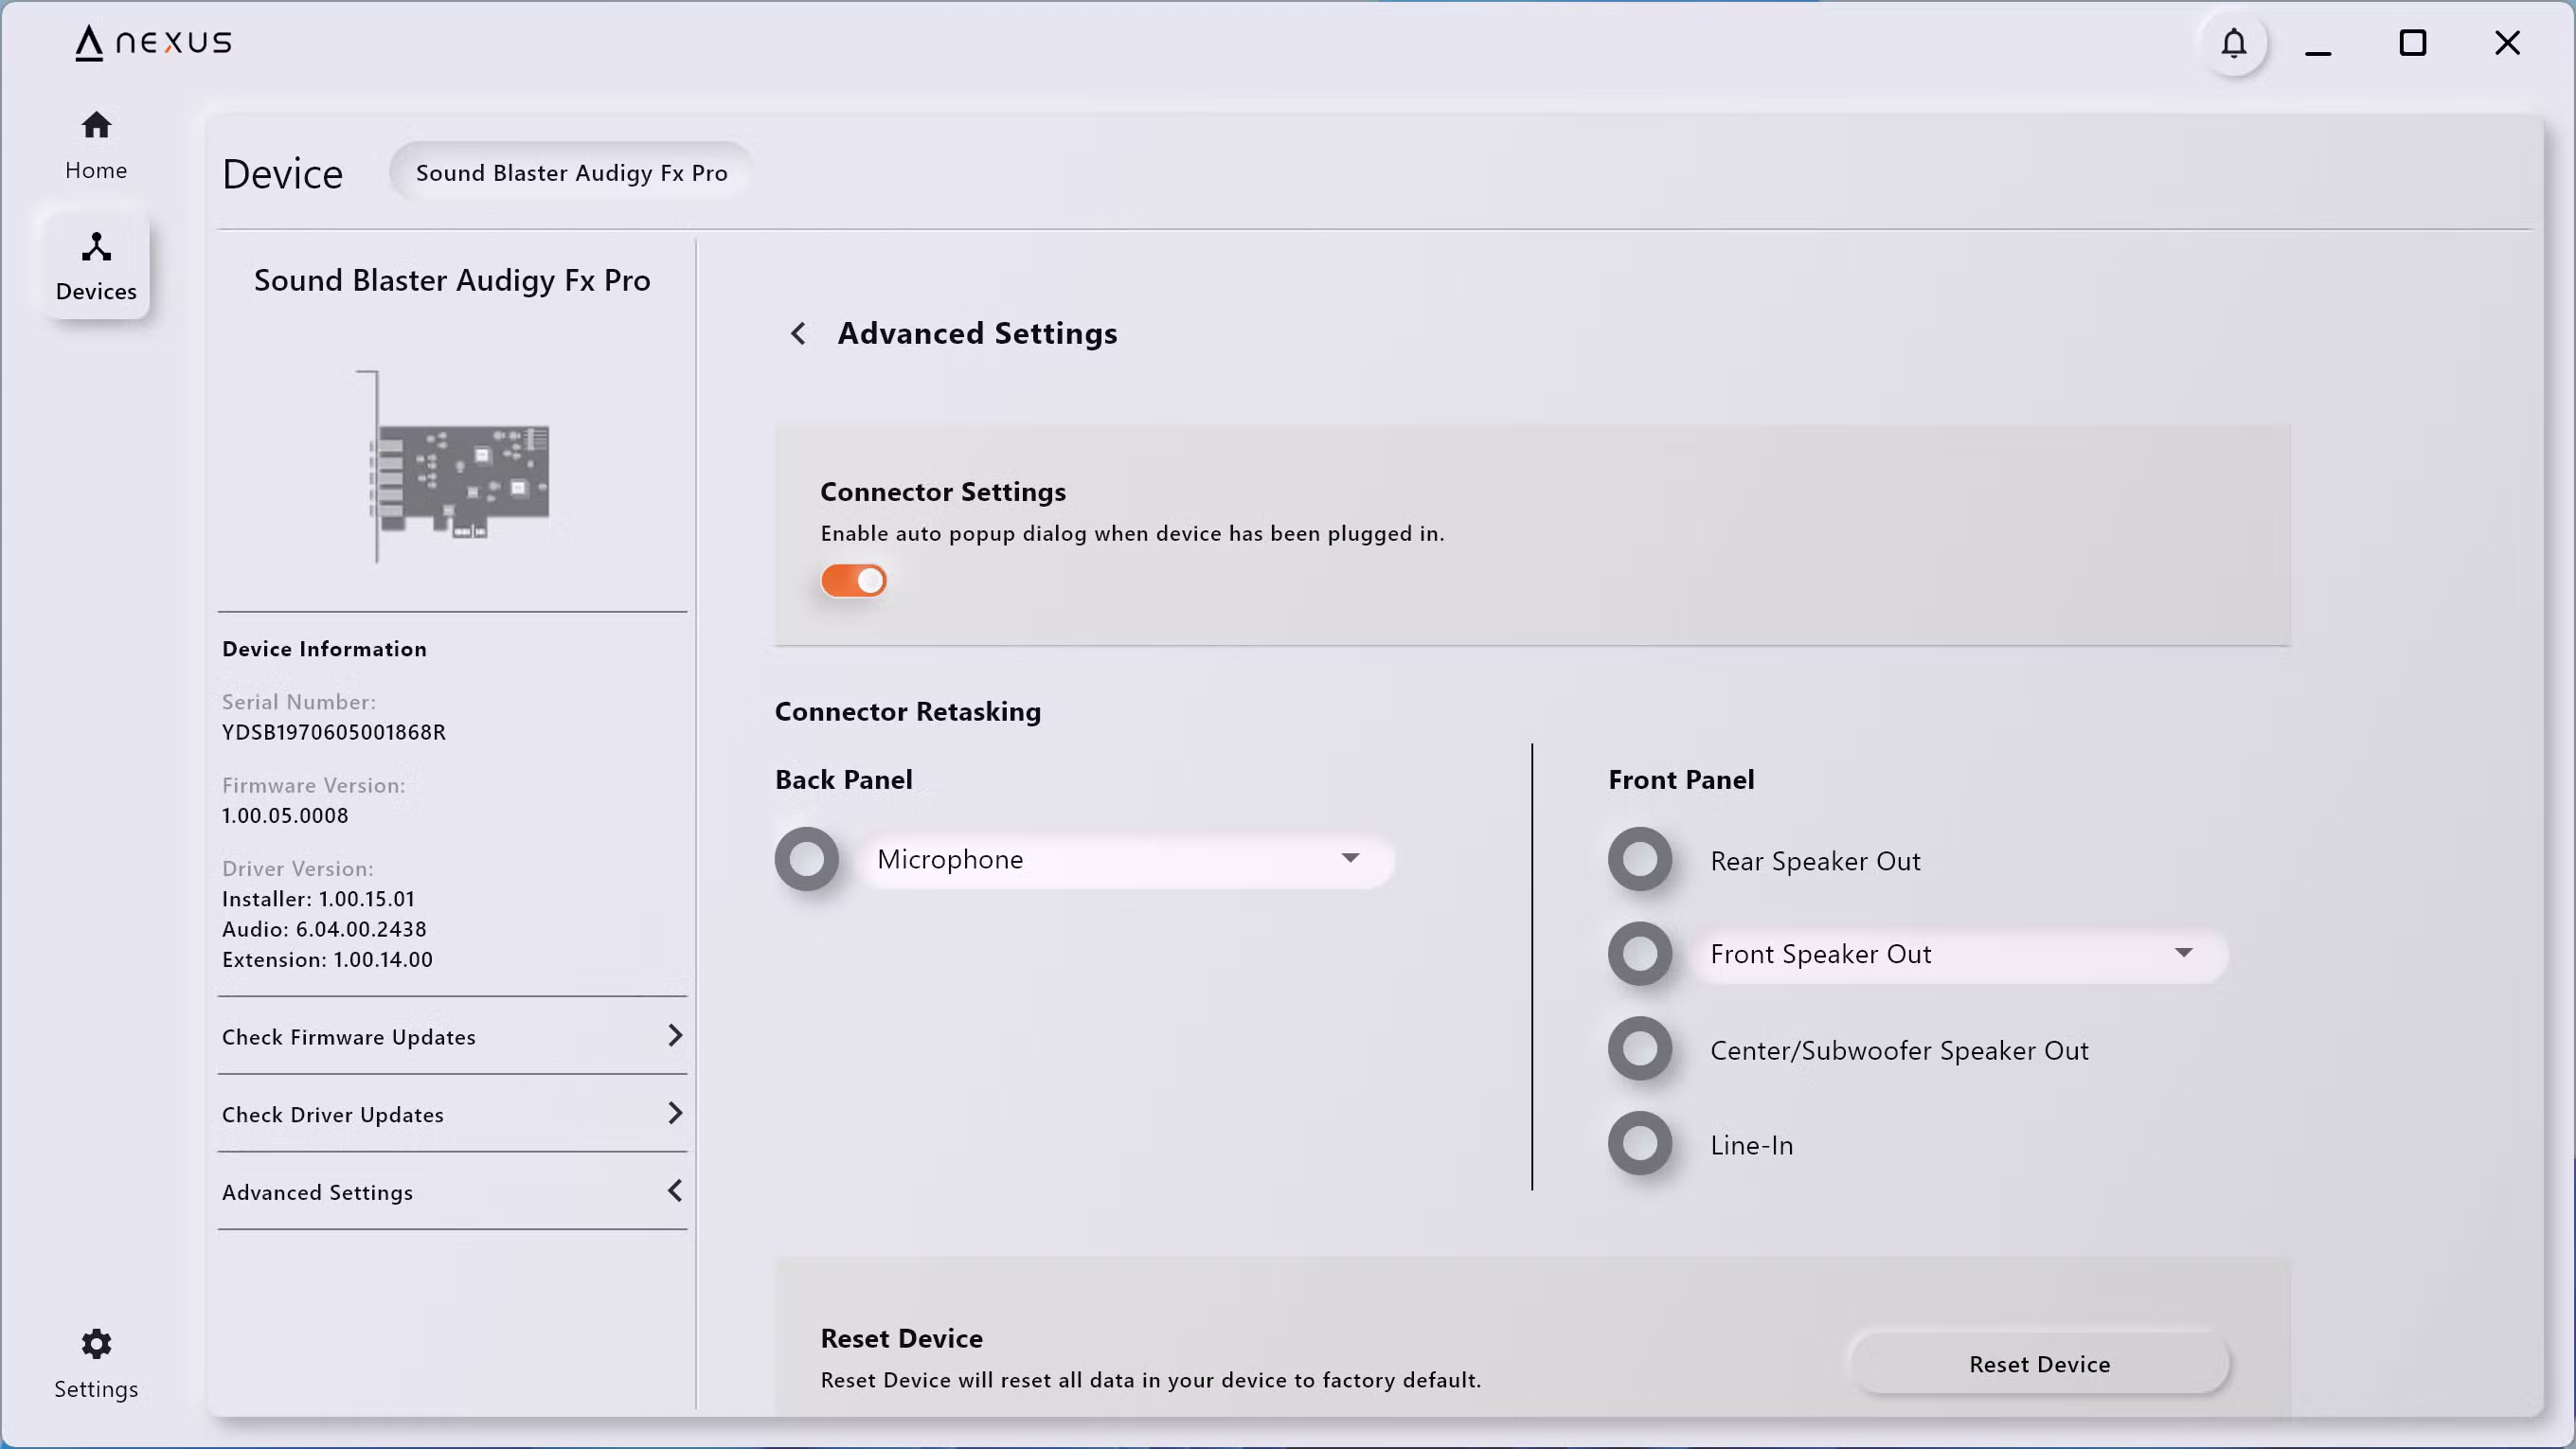The height and width of the screenshot is (1449, 2576).
Task: Open Check Firmware Updates
Action: (452, 1036)
